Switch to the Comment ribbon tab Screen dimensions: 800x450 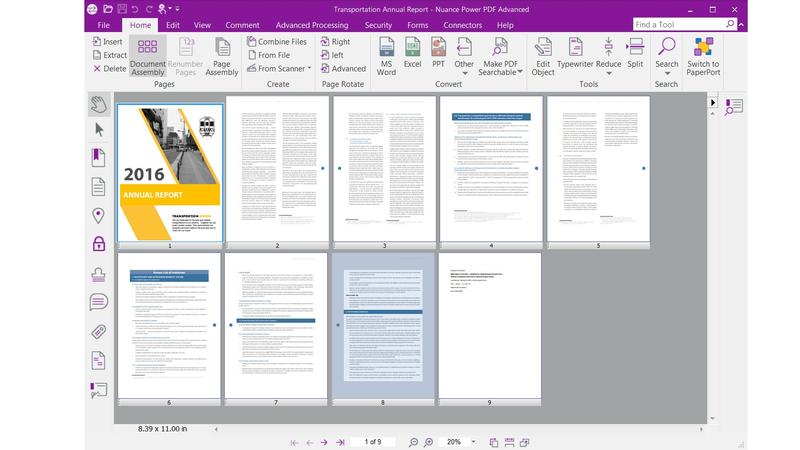coord(242,25)
